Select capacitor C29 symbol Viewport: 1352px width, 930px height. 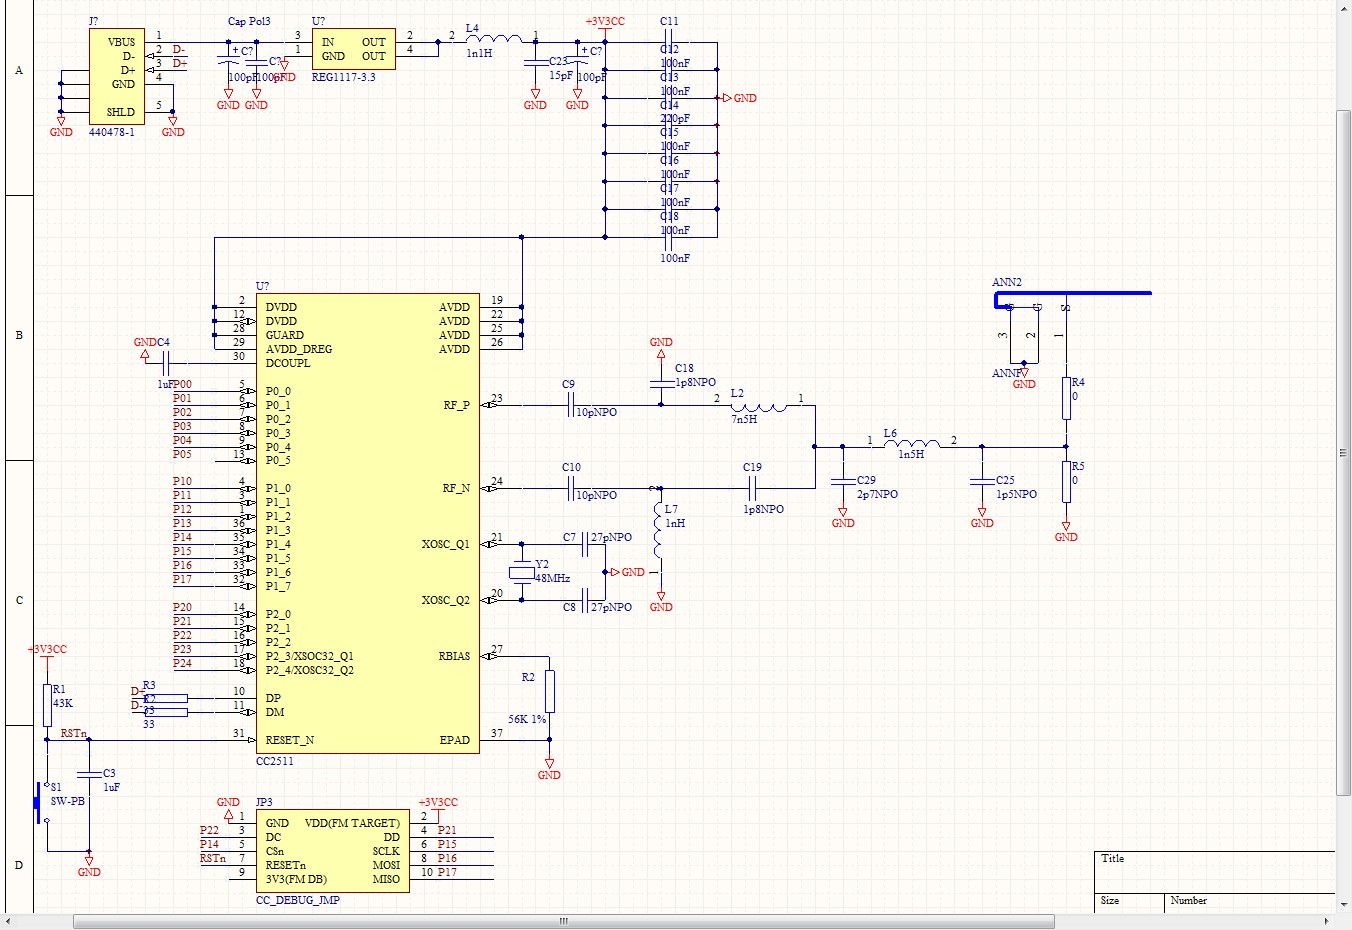(x=843, y=481)
